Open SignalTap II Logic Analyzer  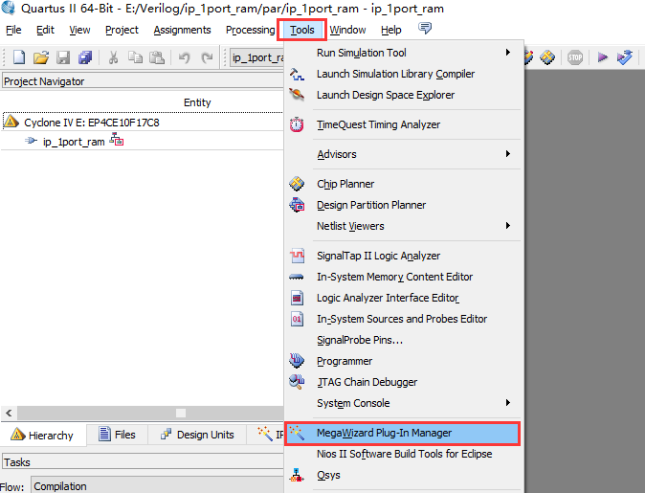[x=404, y=255]
